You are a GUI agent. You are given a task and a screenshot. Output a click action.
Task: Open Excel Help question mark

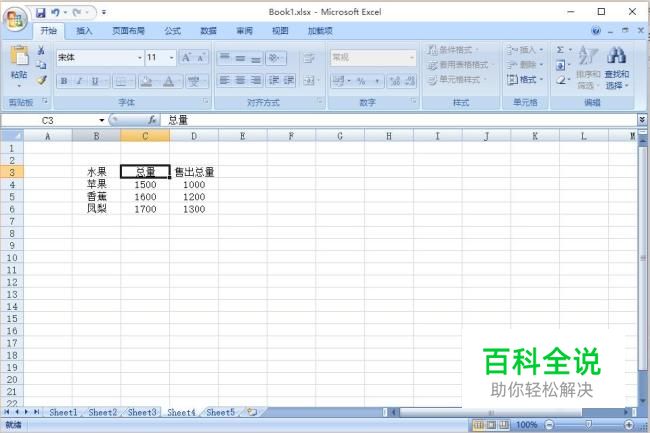click(x=596, y=31)
